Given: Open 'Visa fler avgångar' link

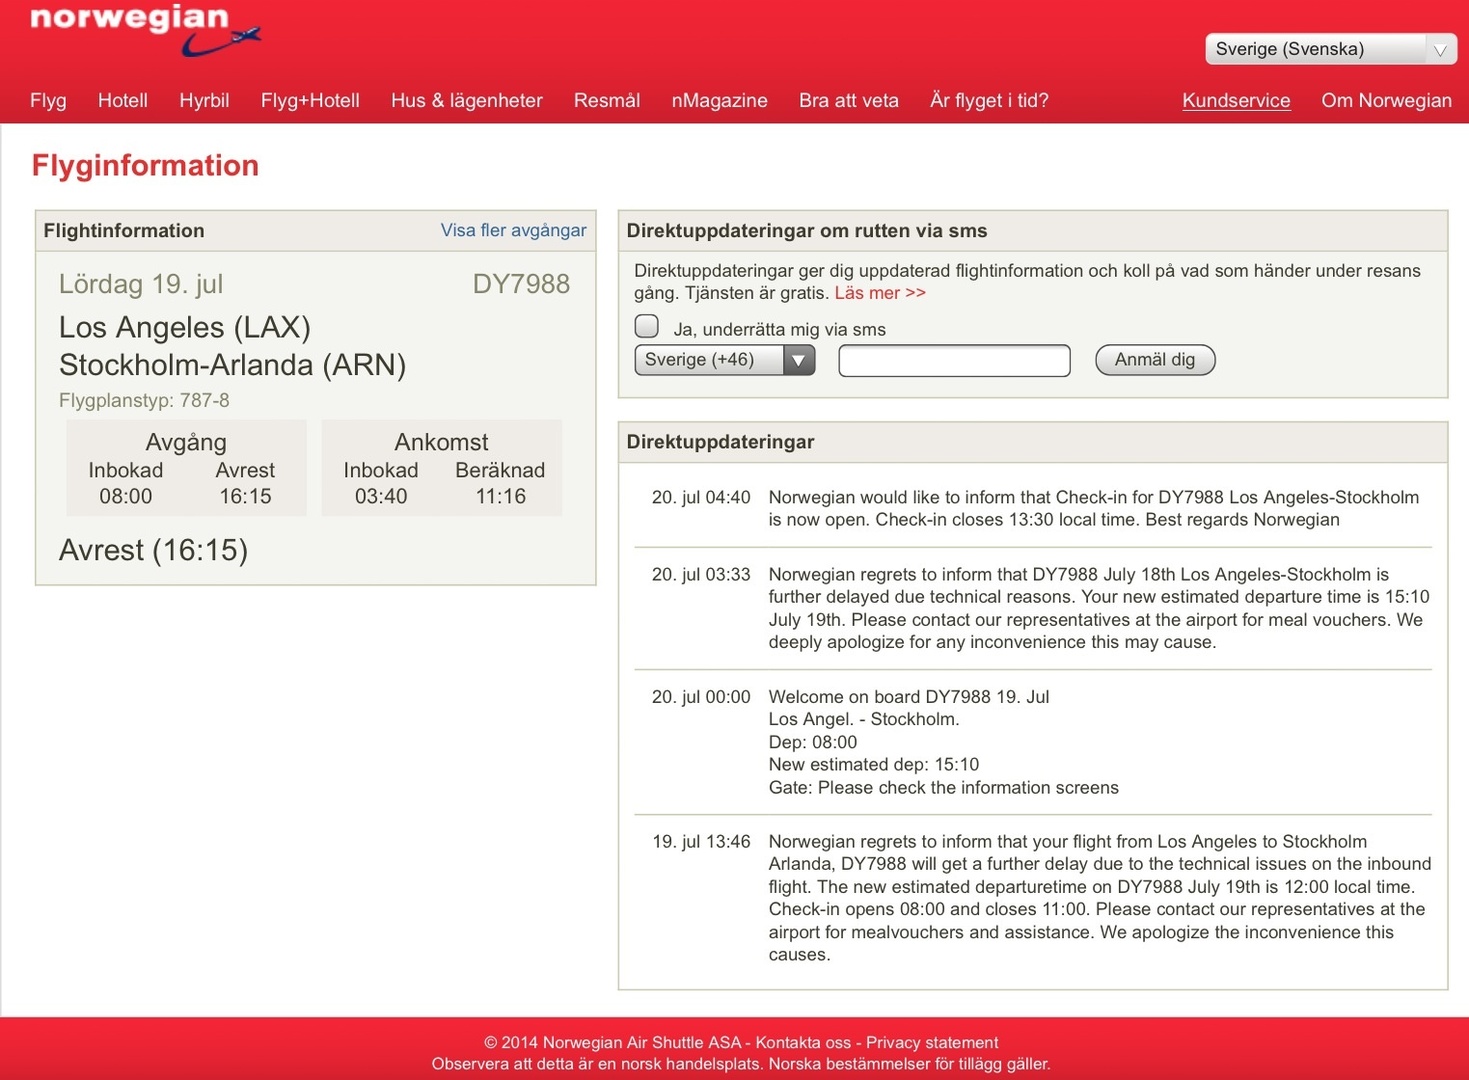Looking at the screenshot, I should [x=513, y=230].
